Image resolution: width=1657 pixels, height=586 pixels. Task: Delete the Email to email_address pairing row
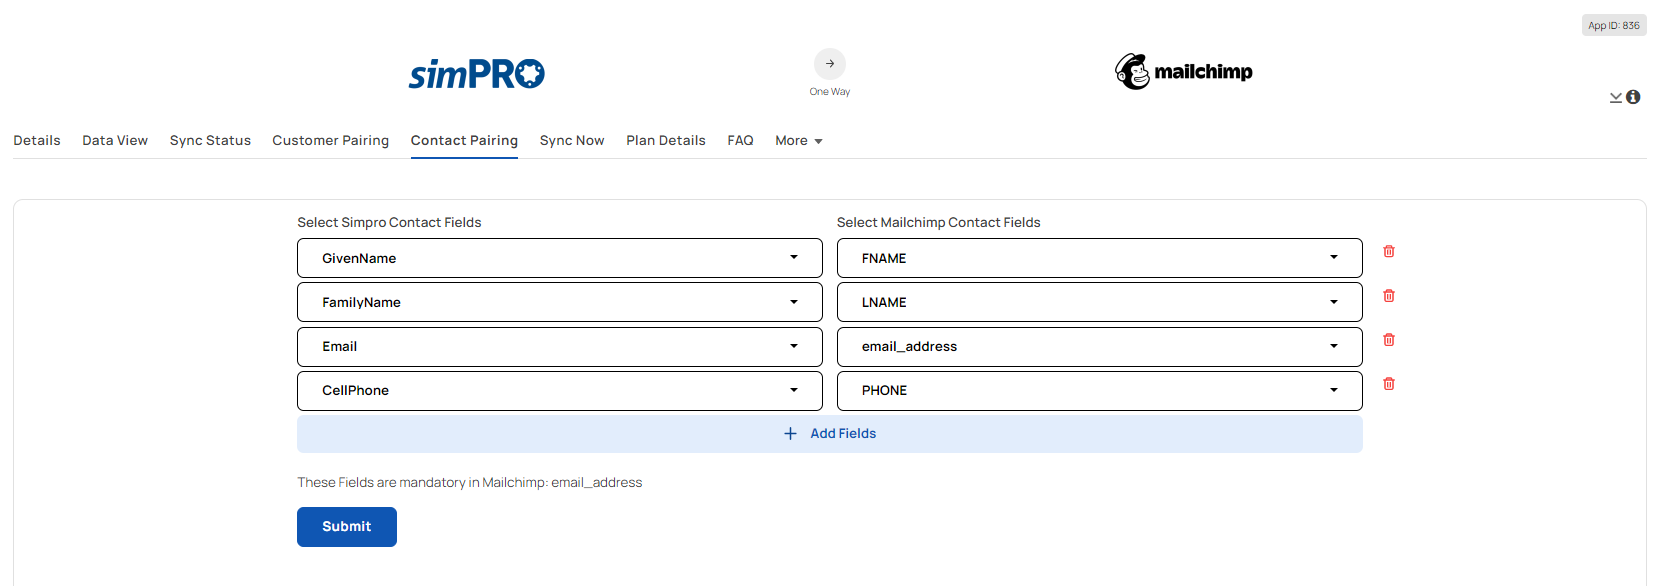[1389, 339]
